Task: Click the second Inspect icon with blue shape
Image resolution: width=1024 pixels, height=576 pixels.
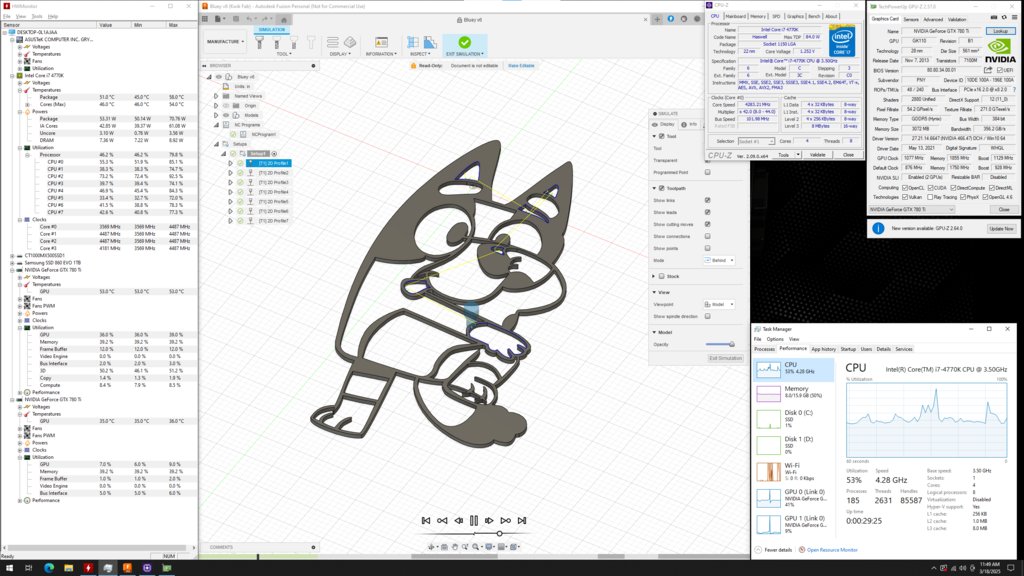Action: (430, 42)
